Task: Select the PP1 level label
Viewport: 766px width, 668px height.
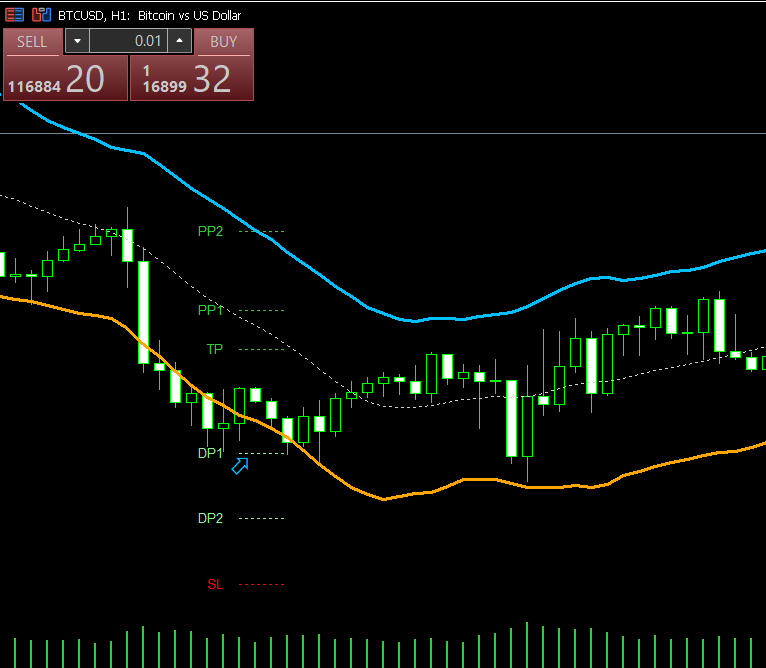Action: pyautogui.click(x=210, y=310)
